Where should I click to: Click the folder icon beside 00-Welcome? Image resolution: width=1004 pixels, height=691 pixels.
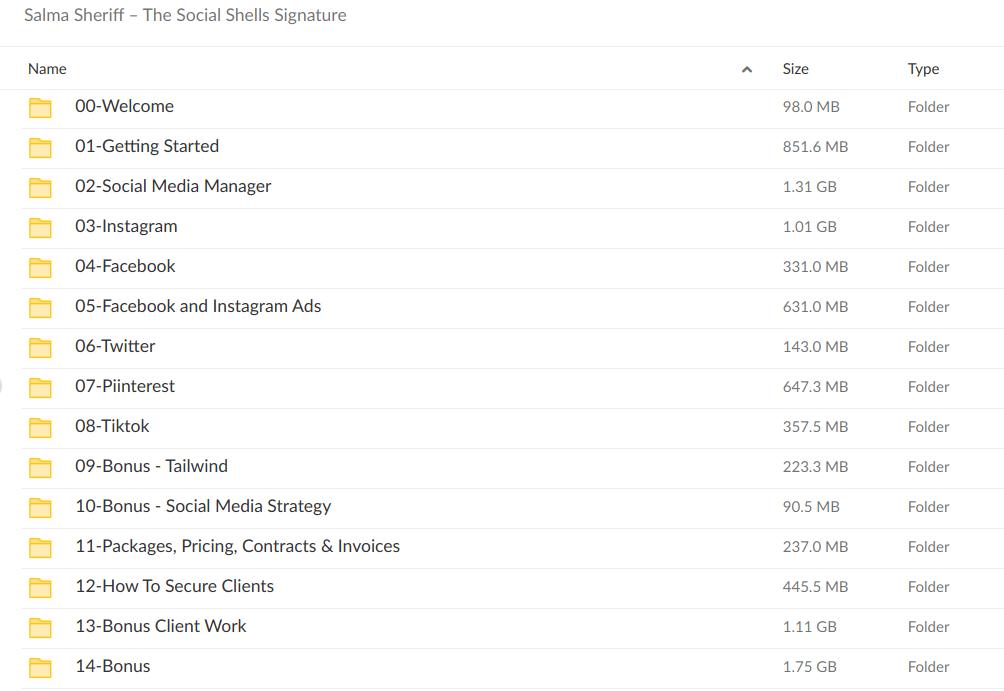(x=40, y=107)
